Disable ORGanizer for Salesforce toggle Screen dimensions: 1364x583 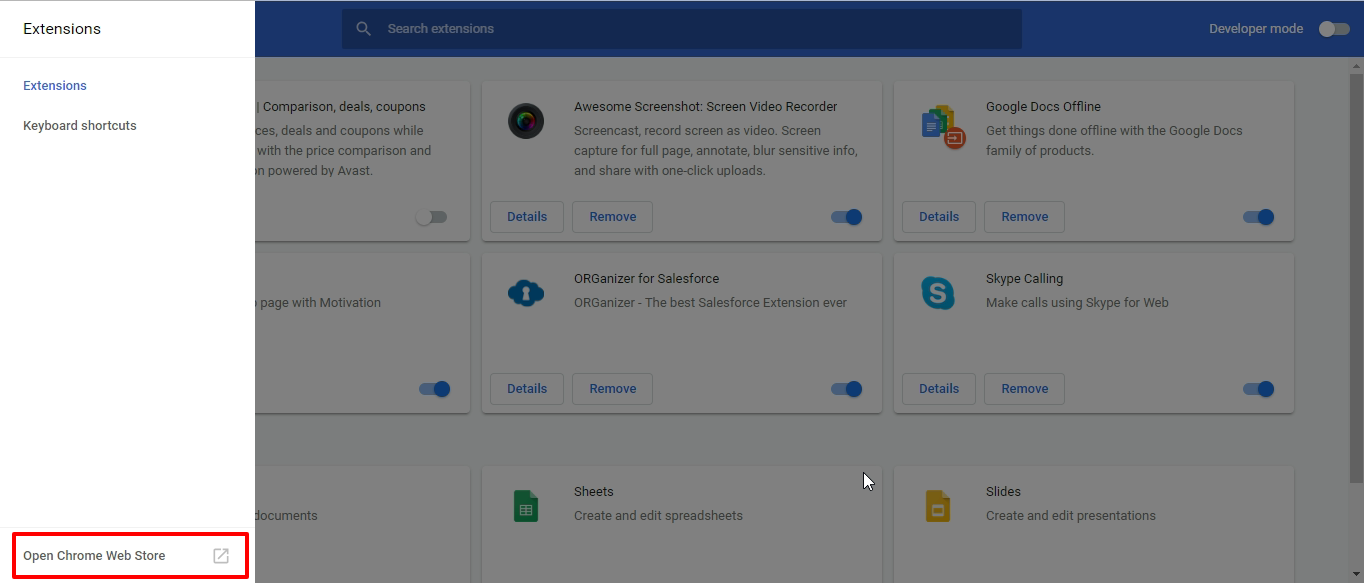(847, 389)
